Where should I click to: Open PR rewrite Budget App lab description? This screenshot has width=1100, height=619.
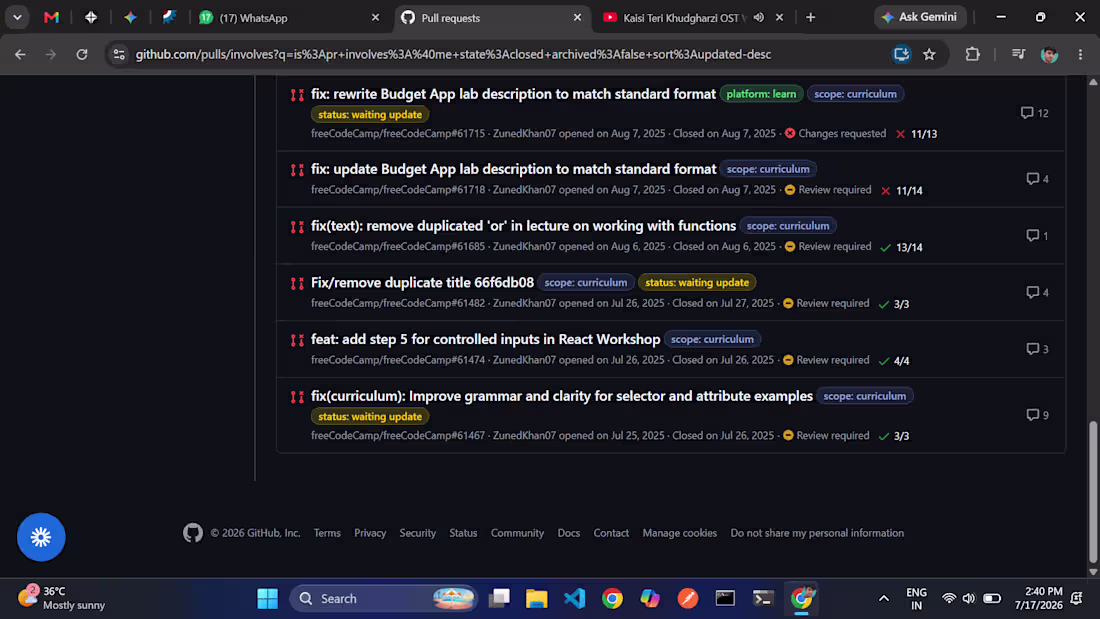pos(514,93)
